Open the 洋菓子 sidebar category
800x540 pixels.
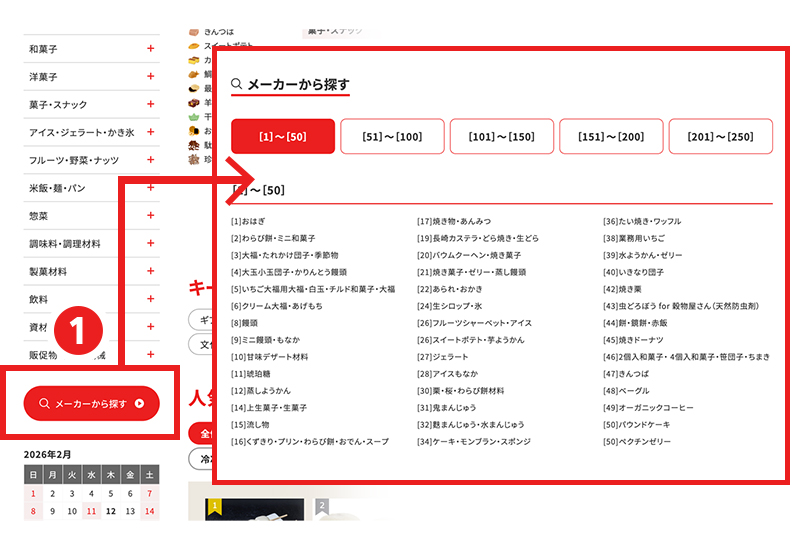tap(43, 77)
